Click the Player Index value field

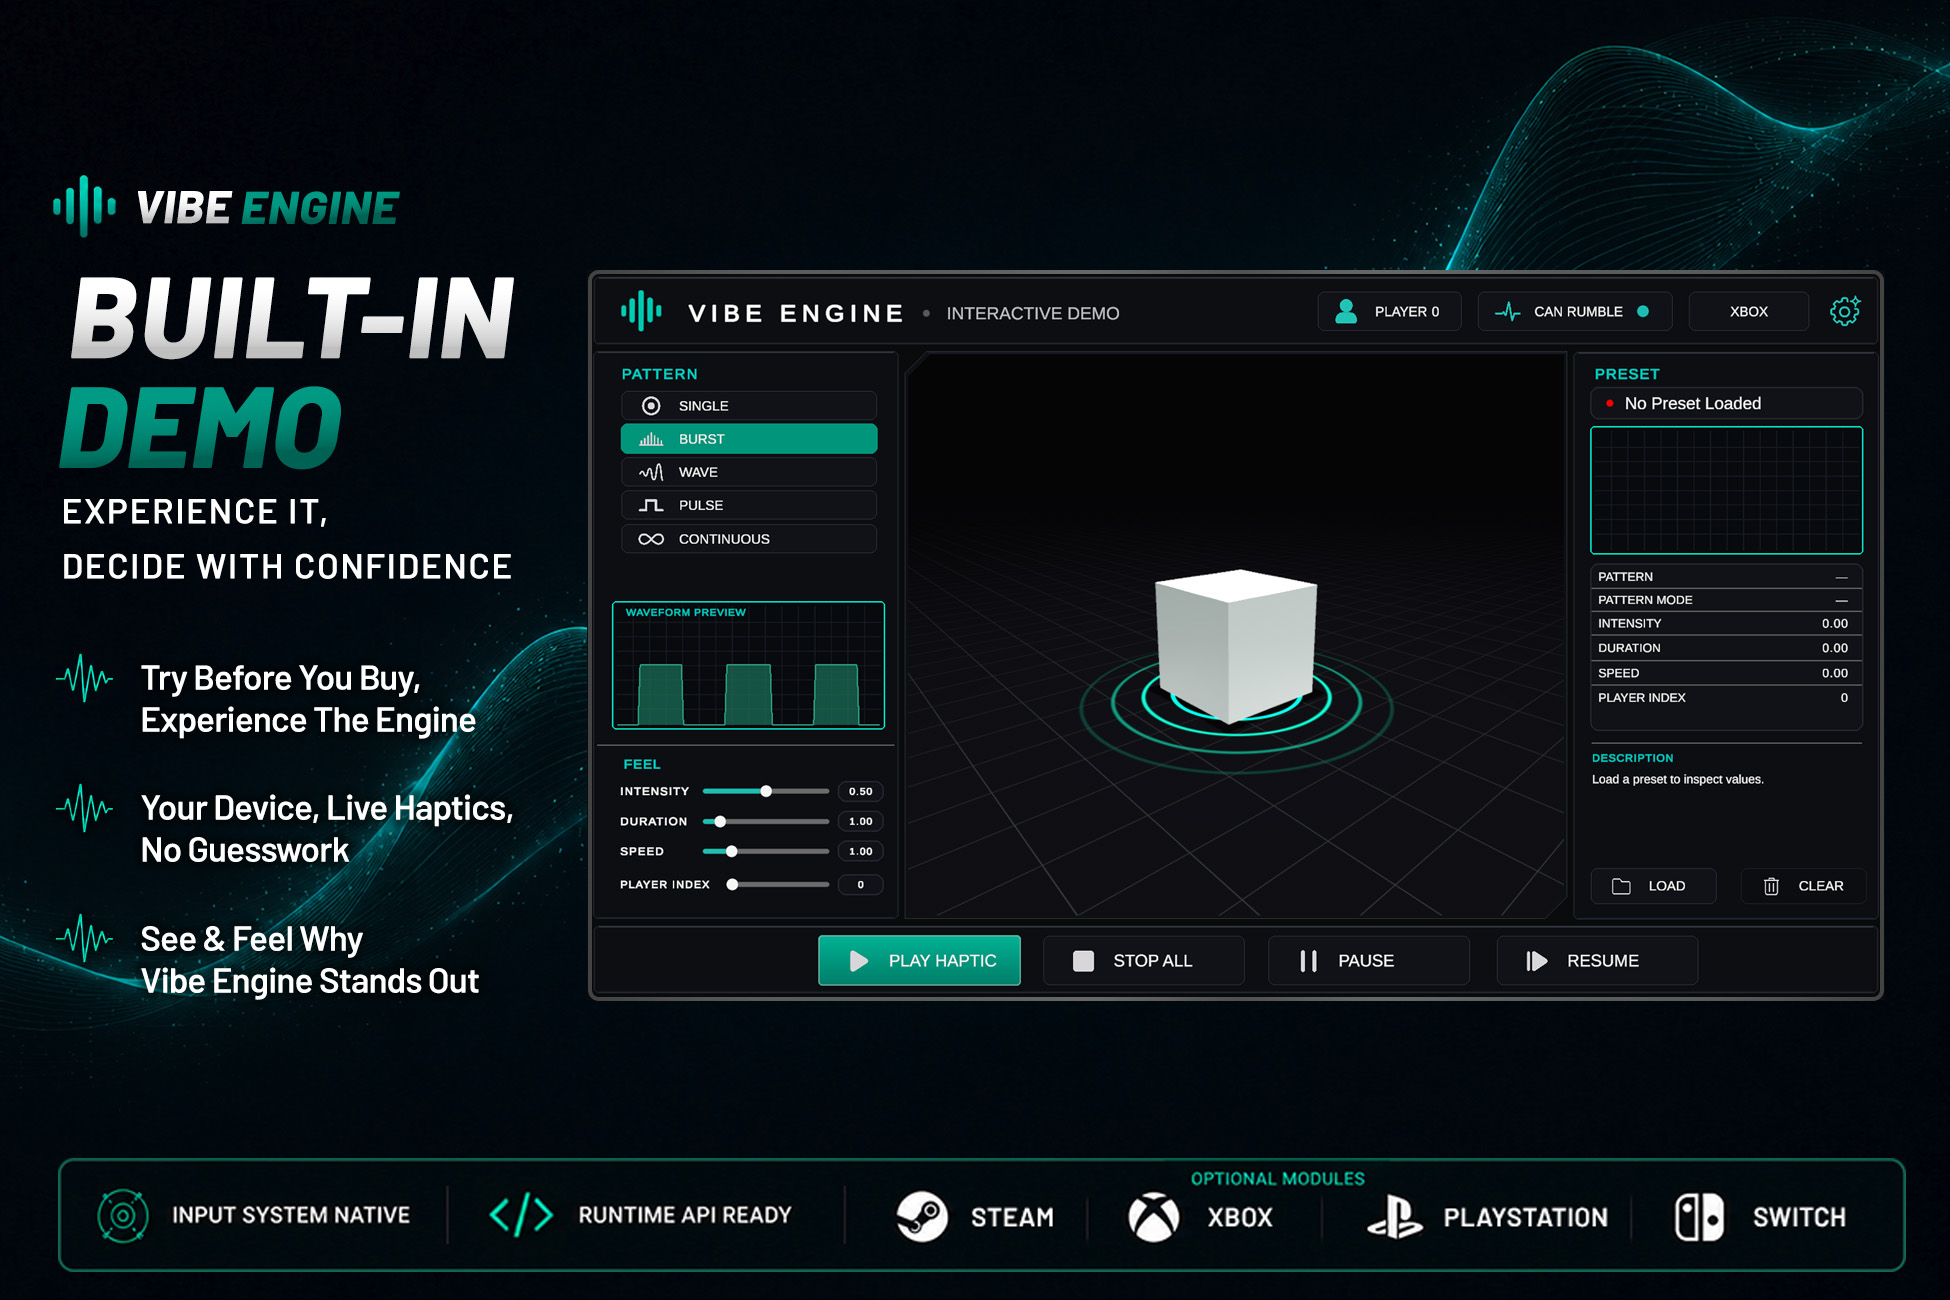pyautogui.click(x=860, y=884)
